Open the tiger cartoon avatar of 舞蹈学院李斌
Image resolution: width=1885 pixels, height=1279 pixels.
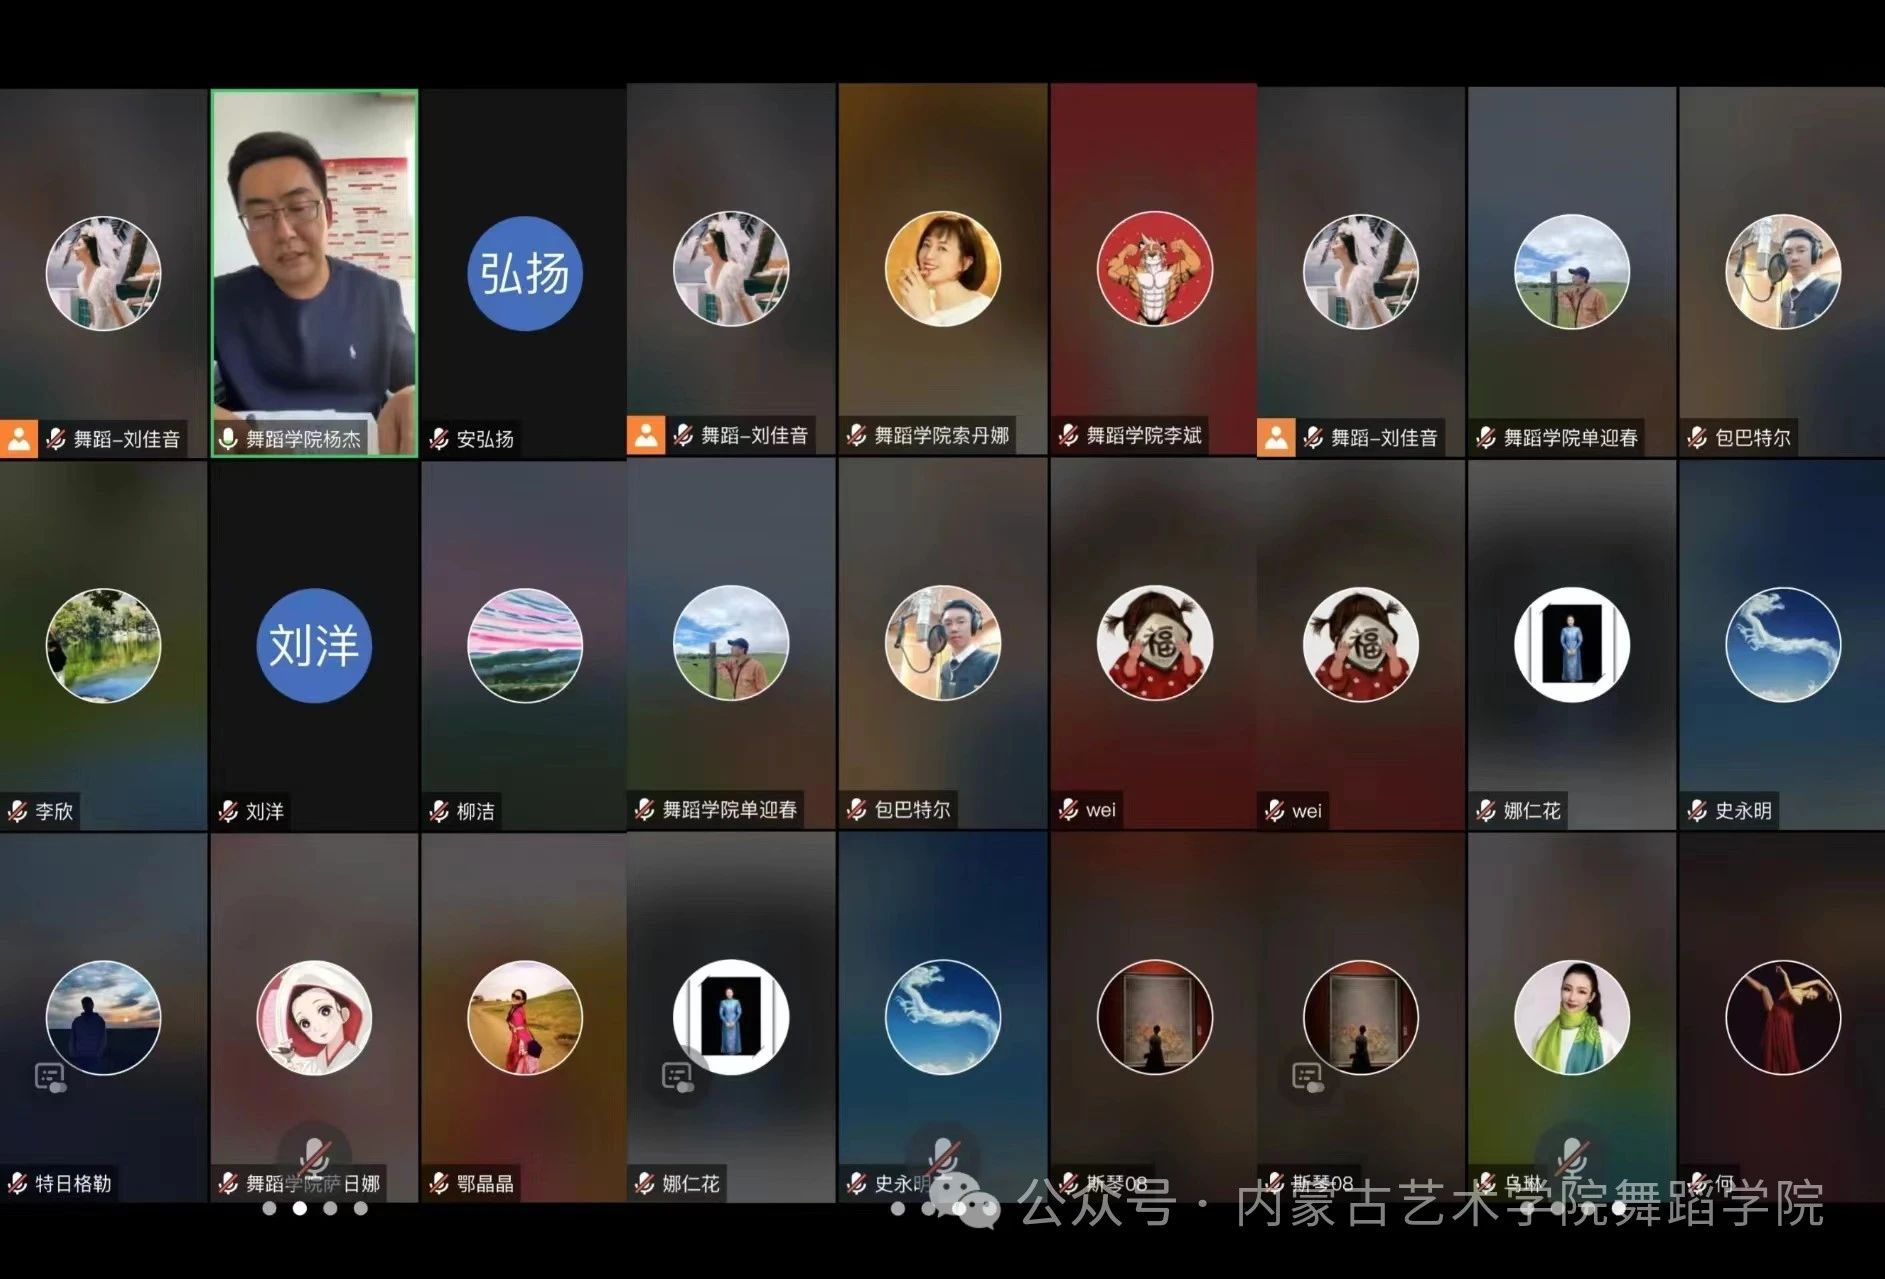[x=1154, y=268]
